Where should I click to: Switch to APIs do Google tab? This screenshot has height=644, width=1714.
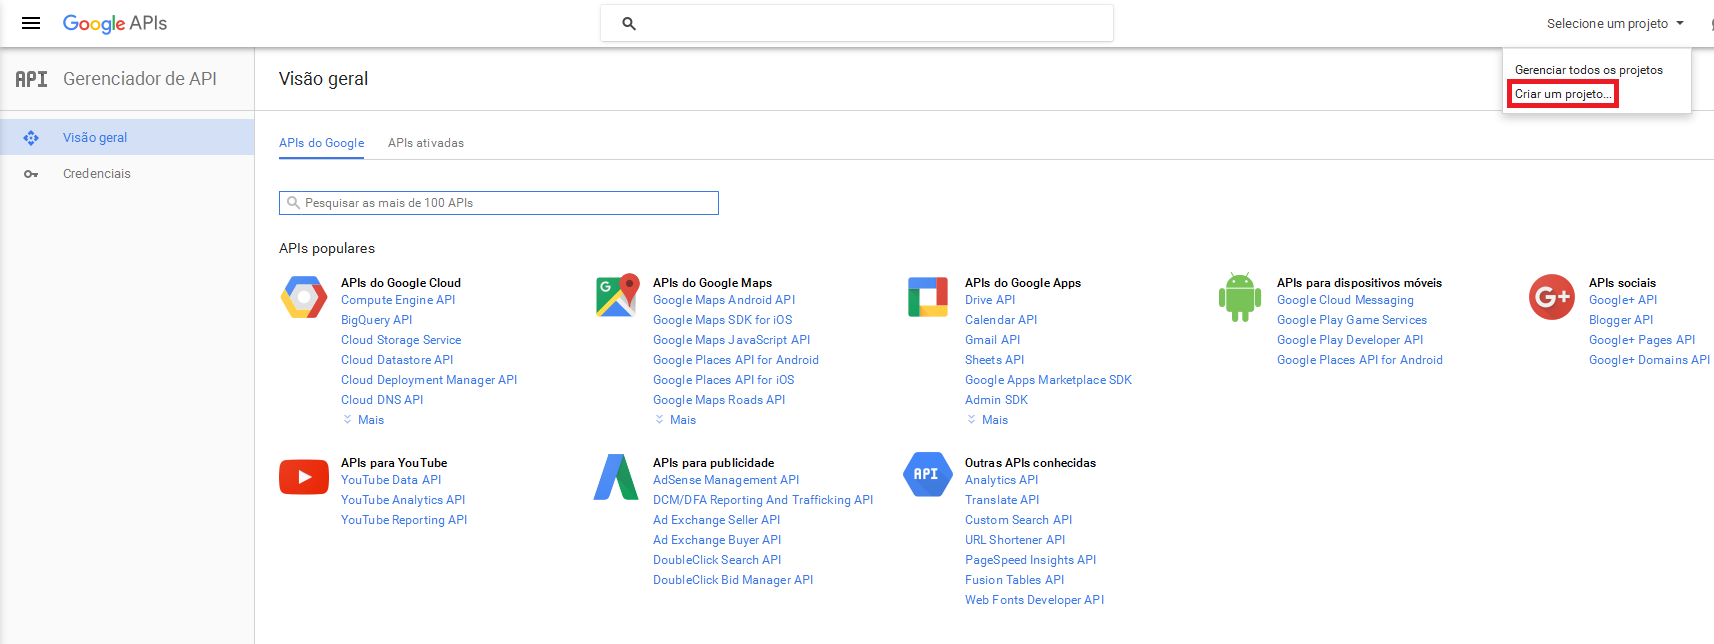point(322,143)
